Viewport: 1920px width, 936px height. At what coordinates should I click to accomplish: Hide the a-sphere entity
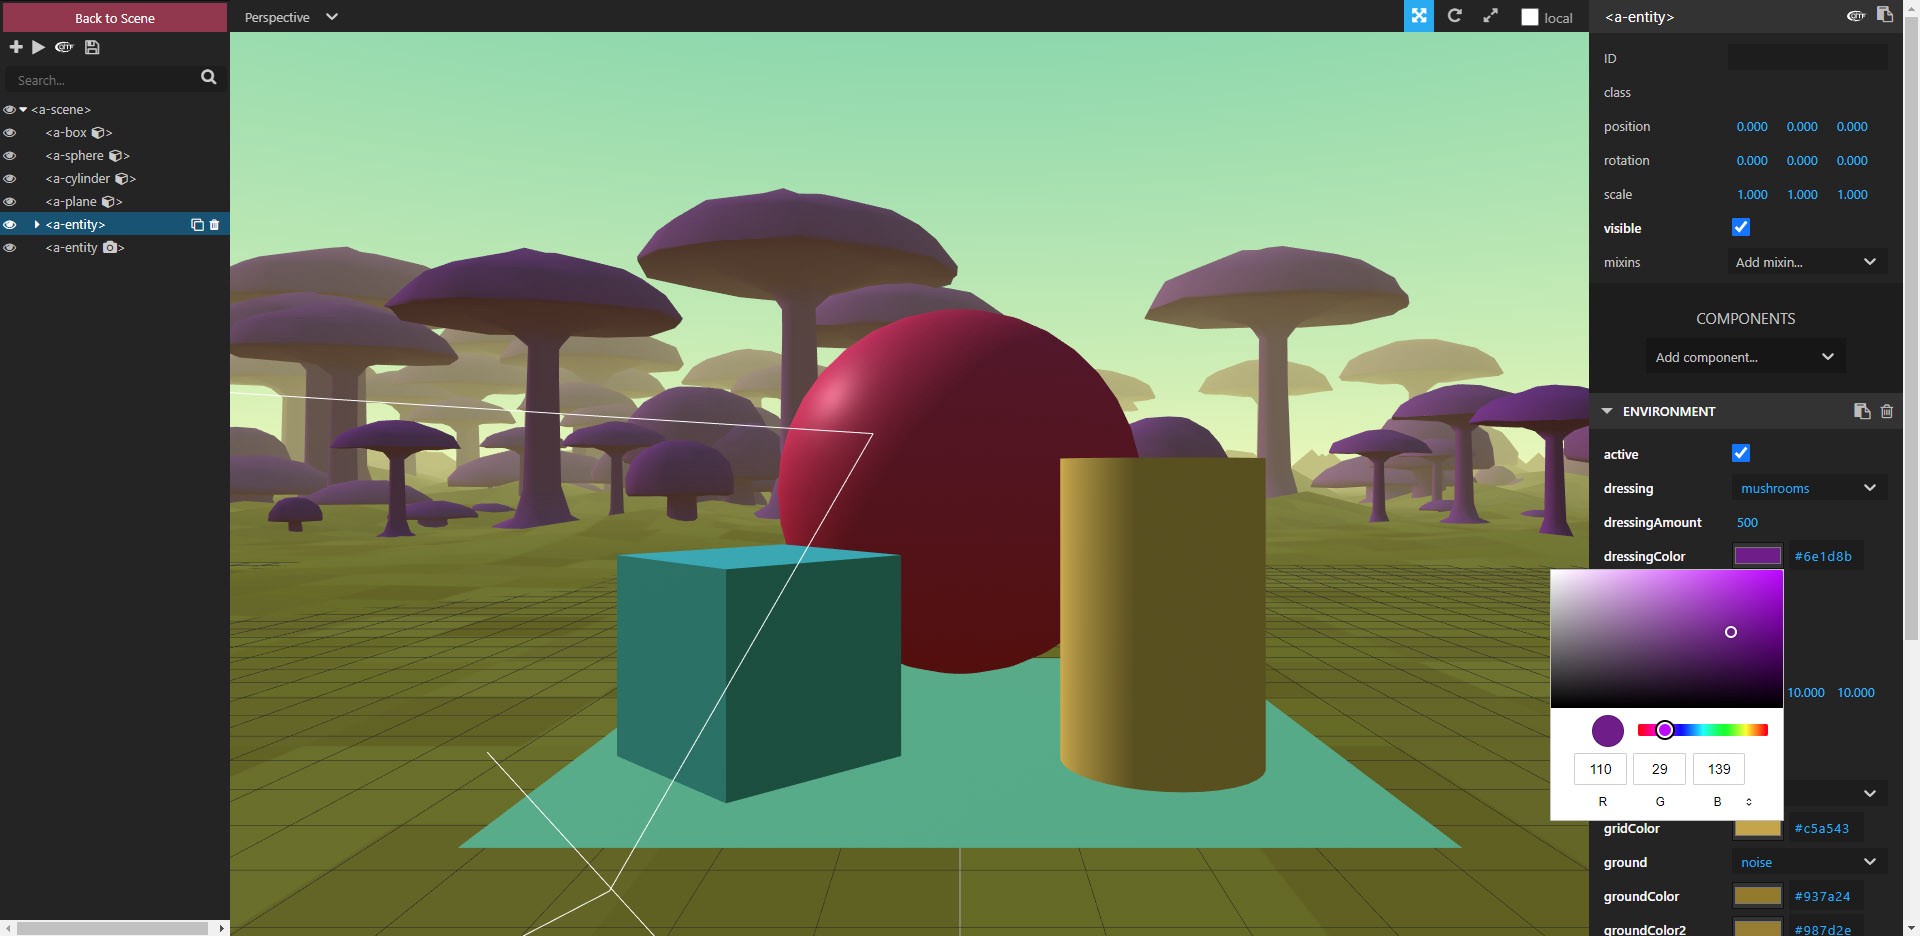point(9,156)
